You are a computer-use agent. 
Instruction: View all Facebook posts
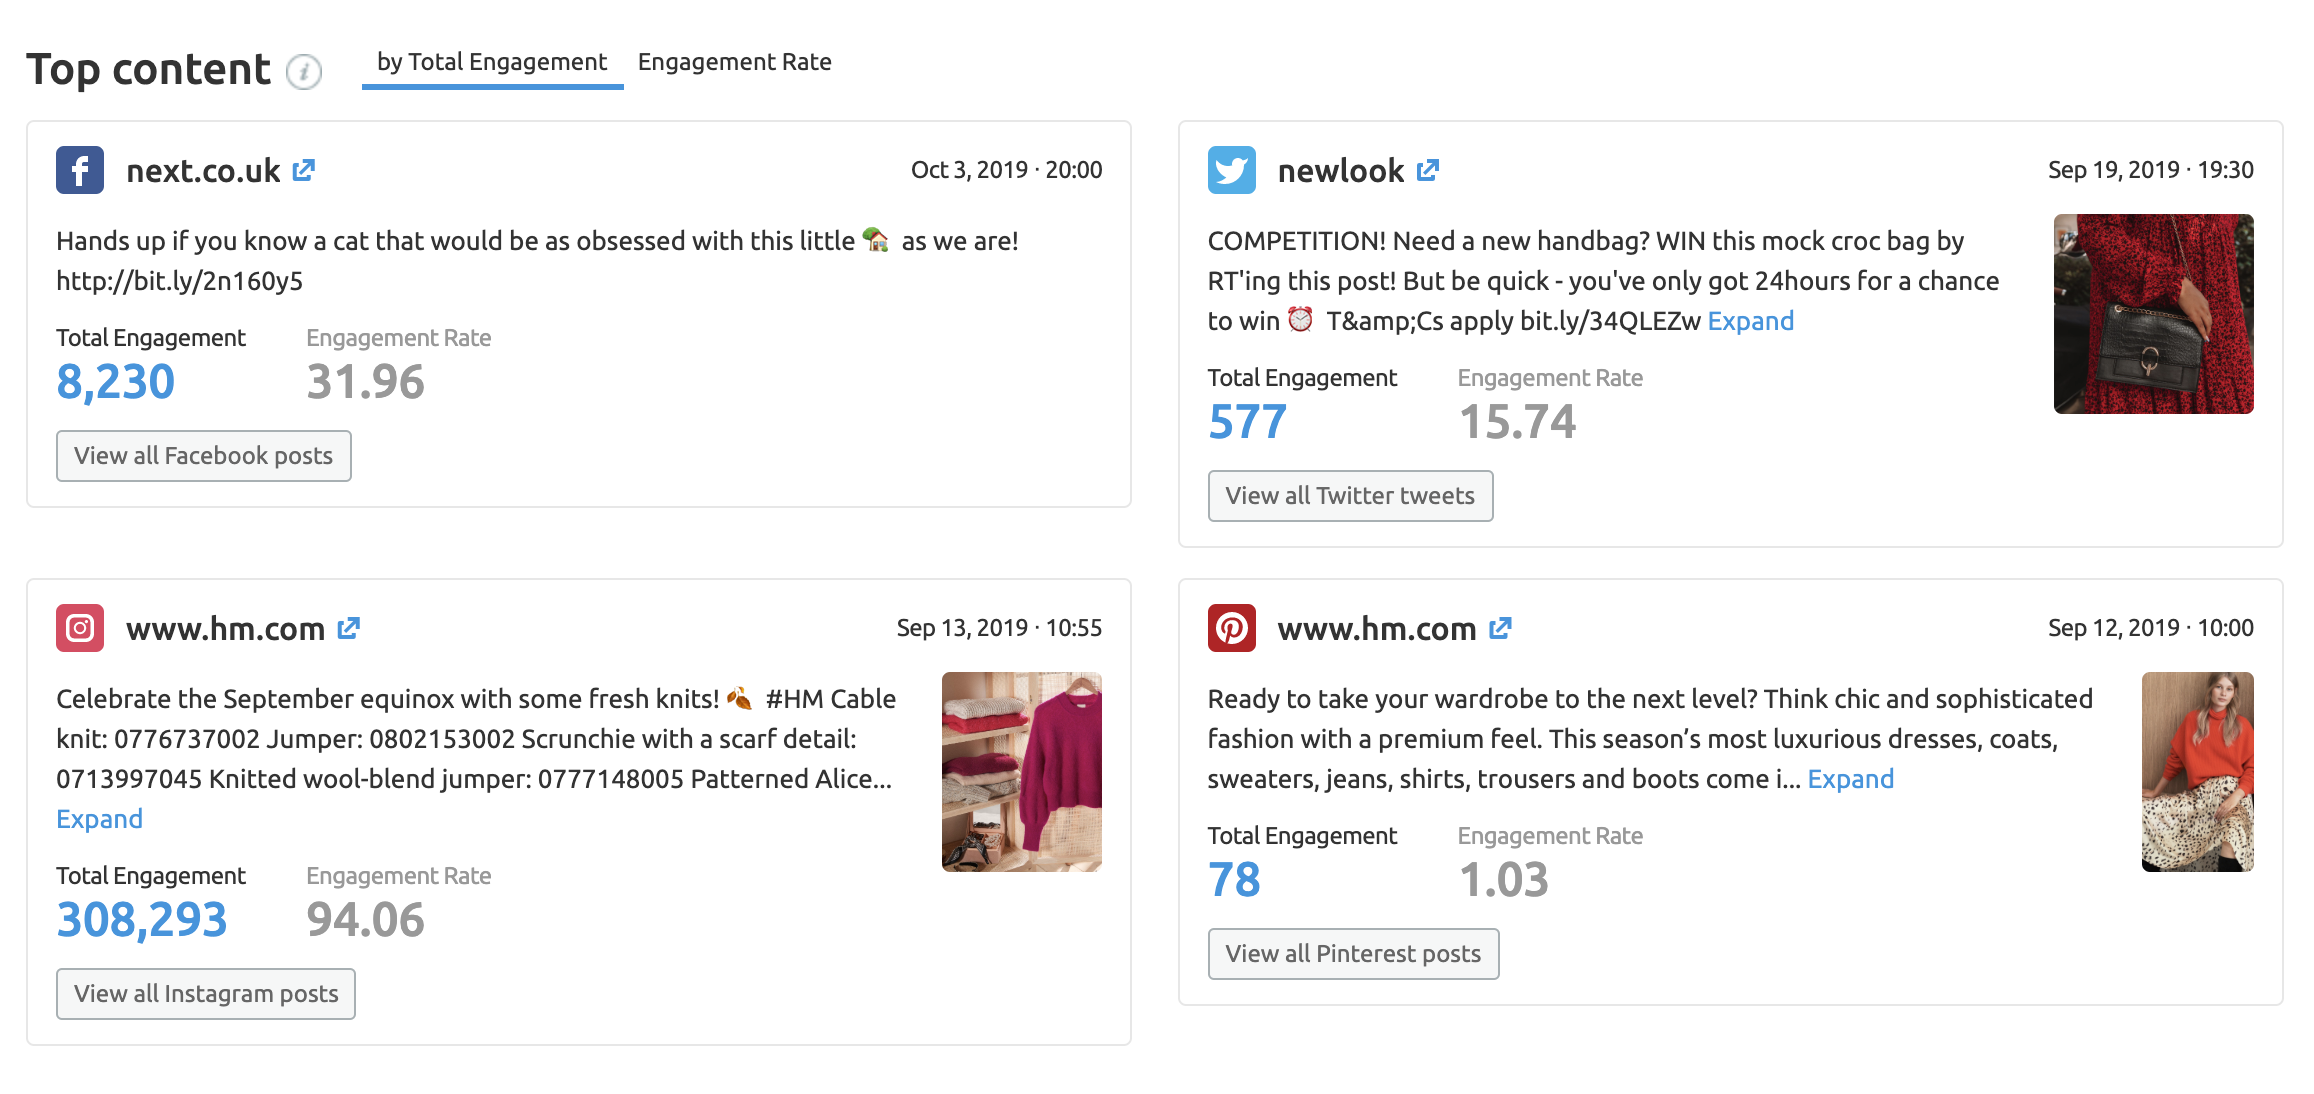click(204, 456)
